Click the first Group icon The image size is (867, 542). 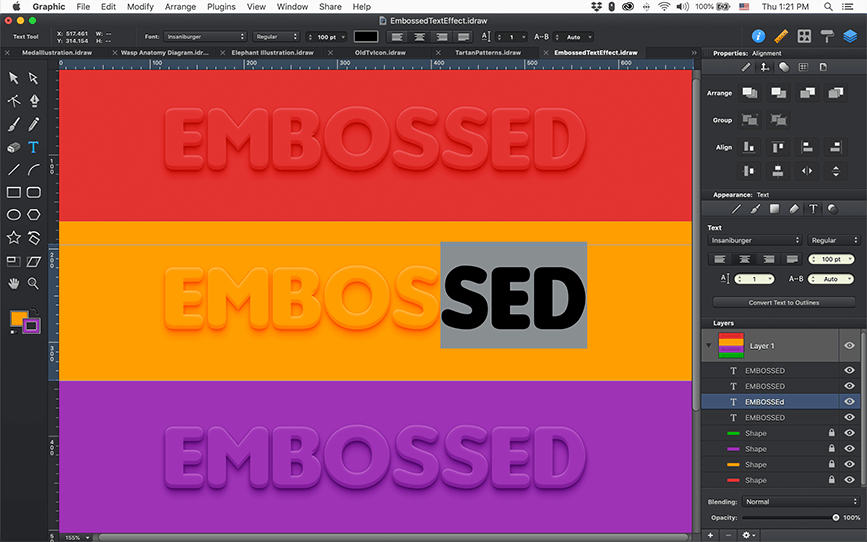click(750, 119)
